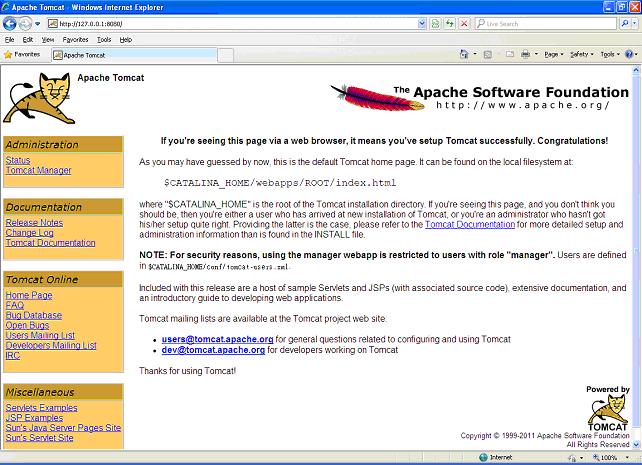Click the Live Search input box
The height and width of the screenshot is (465, 642).
click(x=546, y=24)
